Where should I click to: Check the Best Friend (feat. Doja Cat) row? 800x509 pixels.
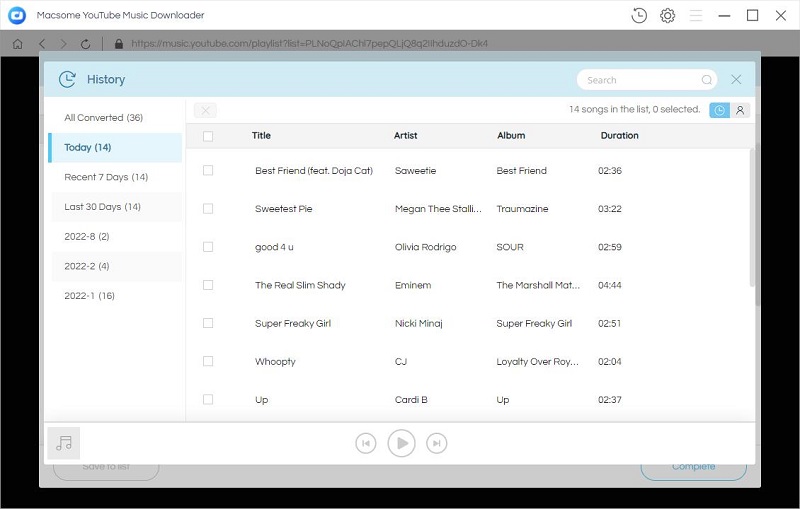208,170
